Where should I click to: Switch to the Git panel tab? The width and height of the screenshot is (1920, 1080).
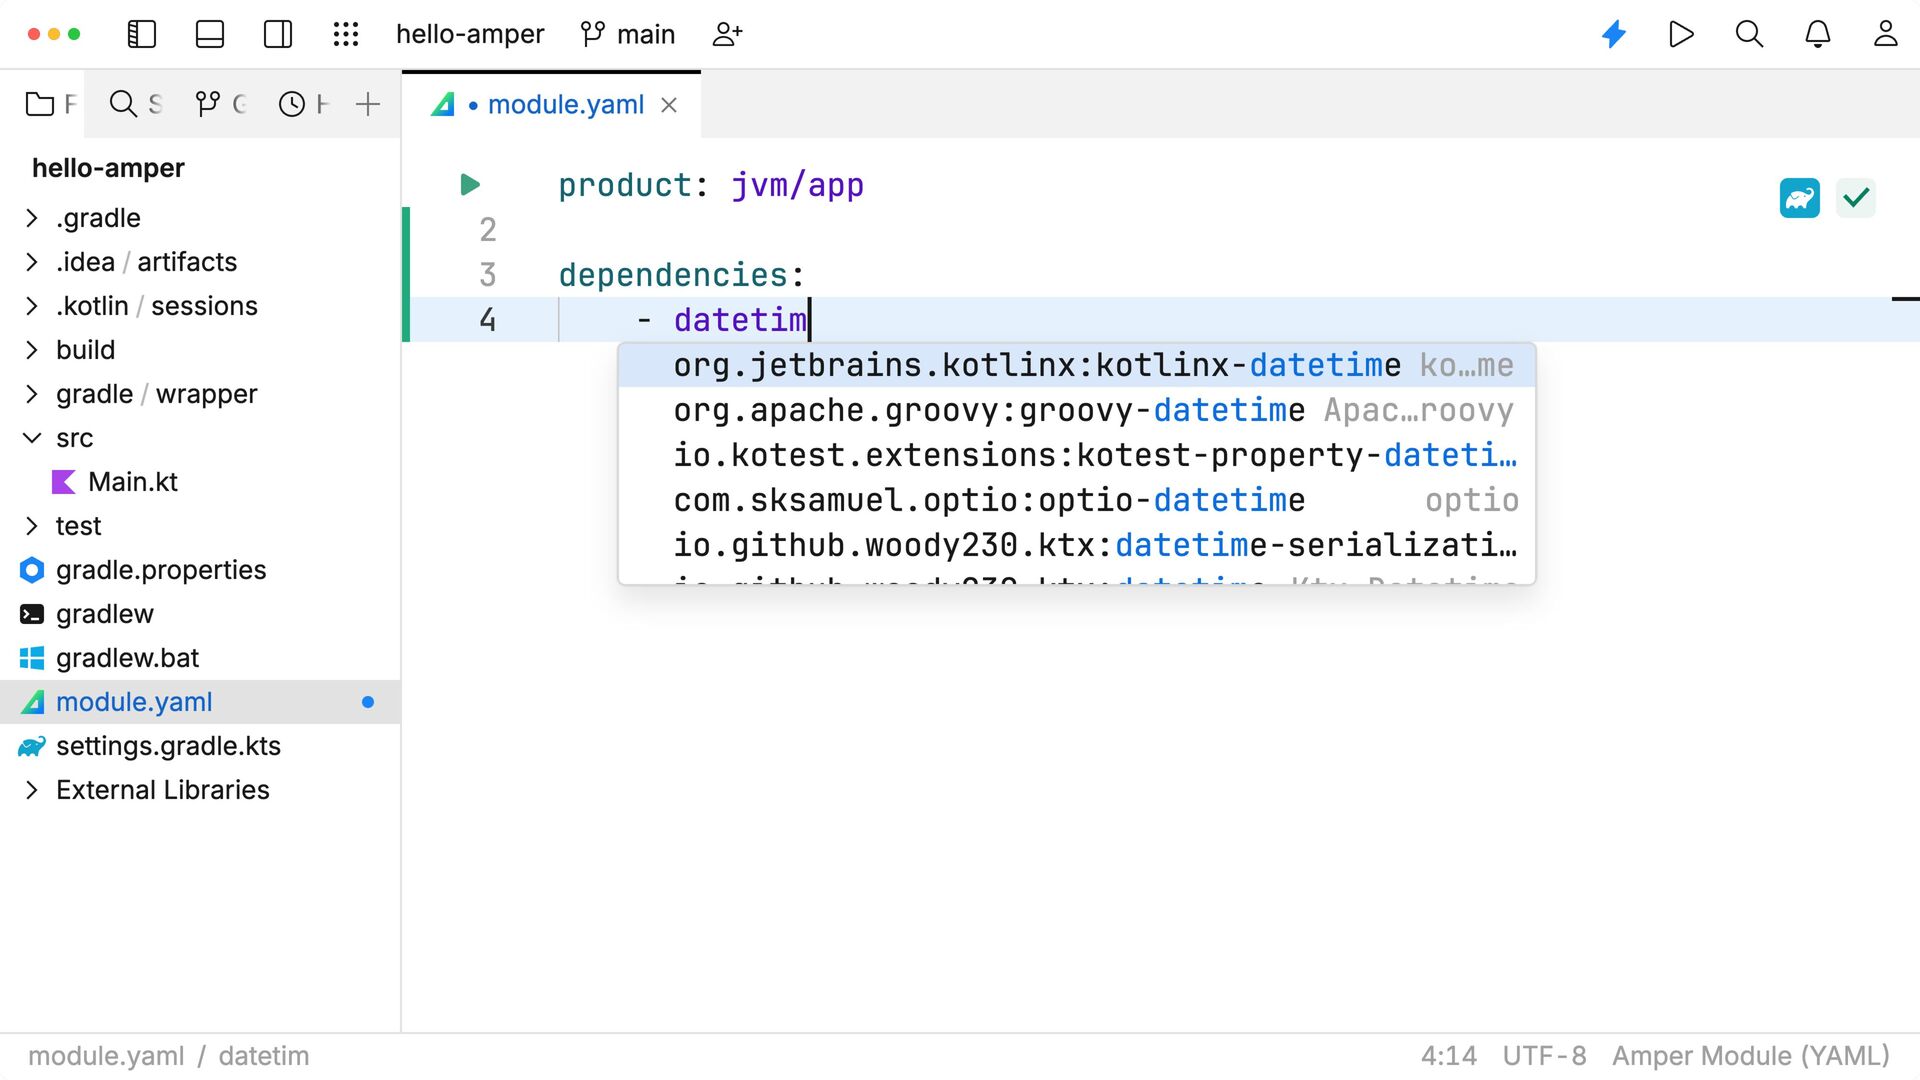click(220, 104)
